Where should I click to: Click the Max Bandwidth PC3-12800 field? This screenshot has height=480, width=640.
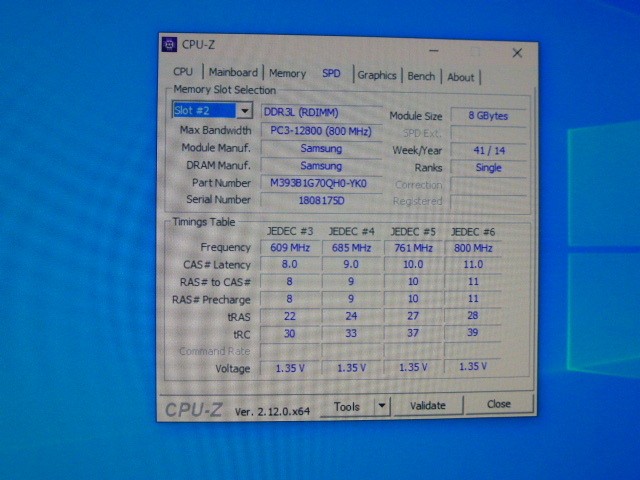320,130
